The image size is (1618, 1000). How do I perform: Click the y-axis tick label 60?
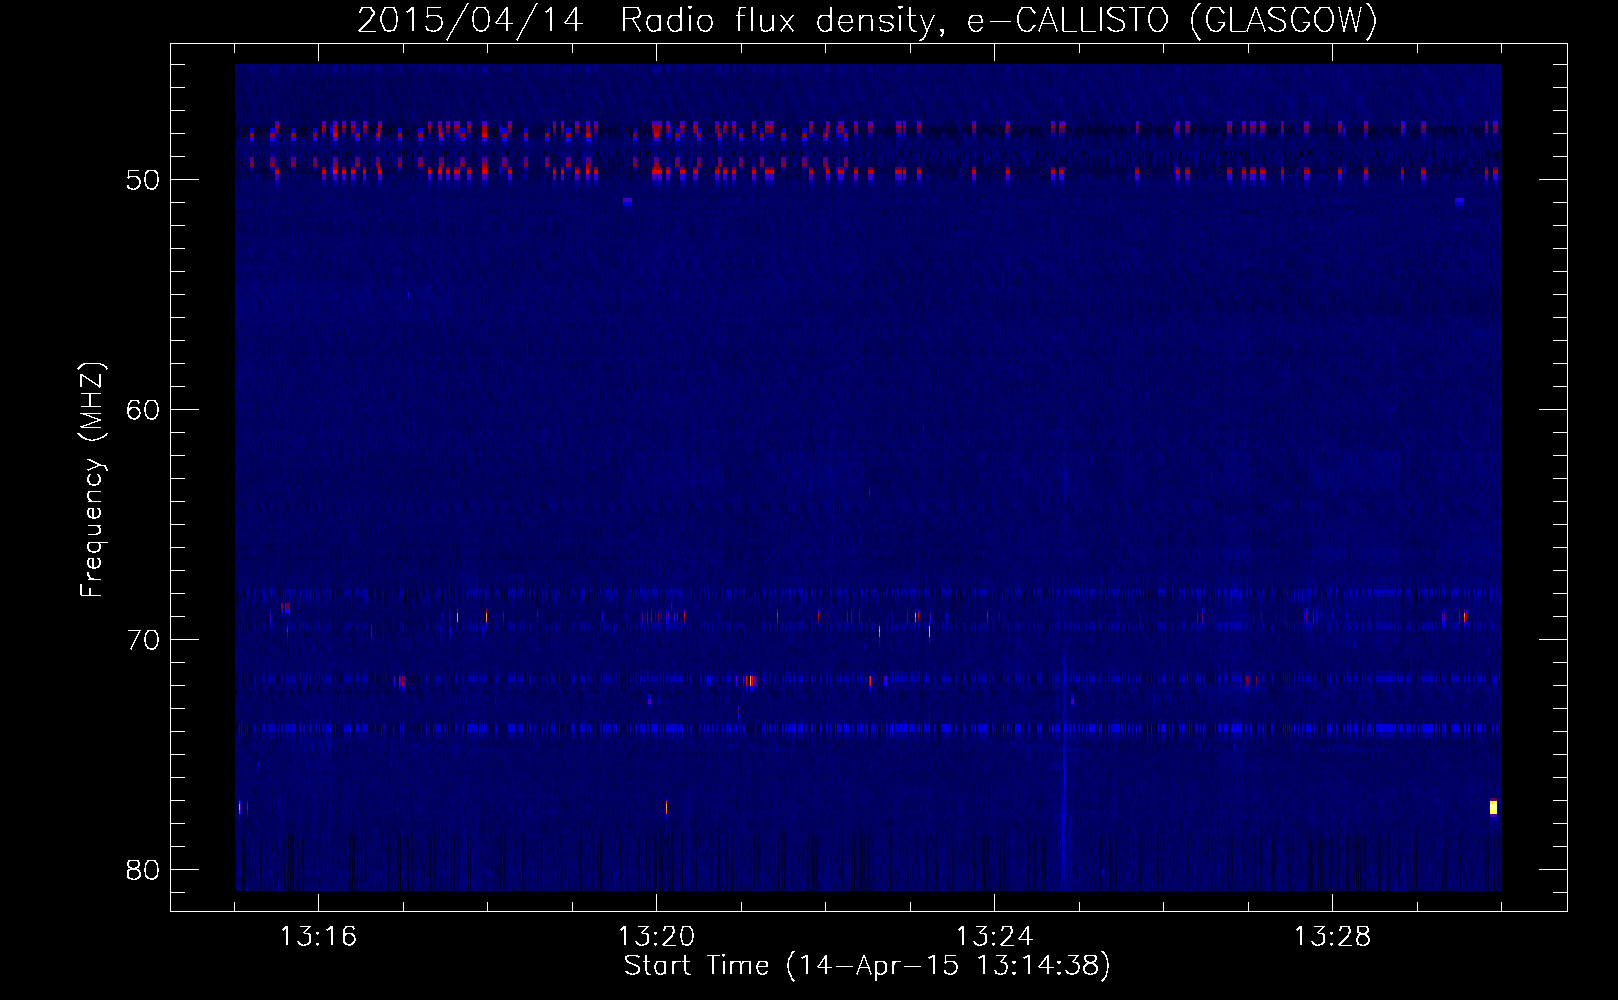(143, 410)
